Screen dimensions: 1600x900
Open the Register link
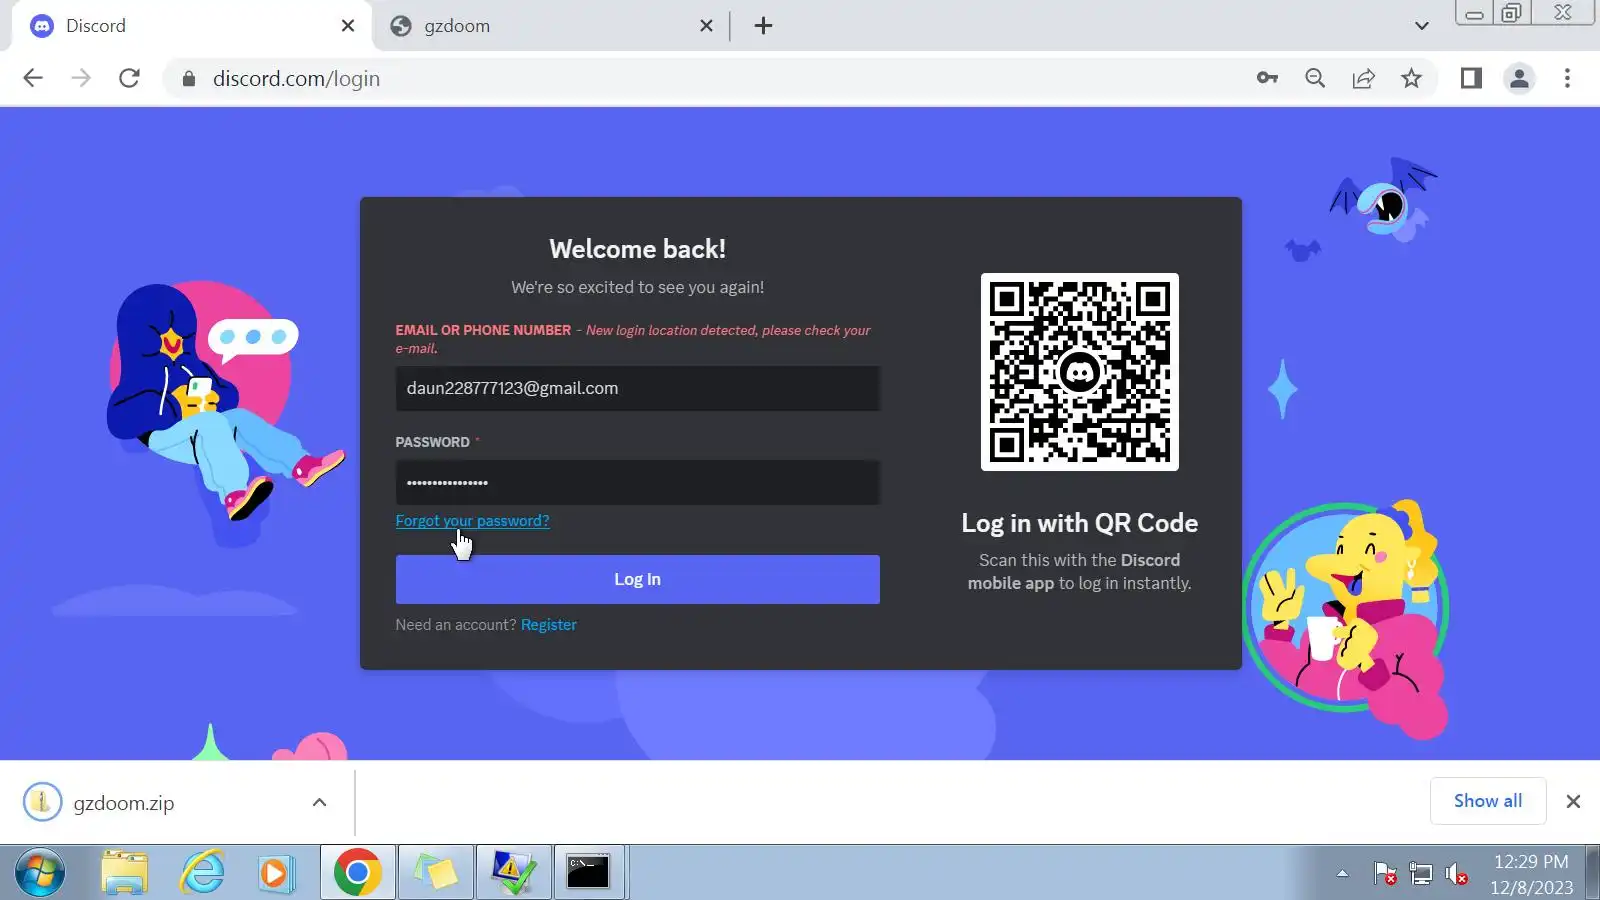pyautogui.click(x=549, y=625)
